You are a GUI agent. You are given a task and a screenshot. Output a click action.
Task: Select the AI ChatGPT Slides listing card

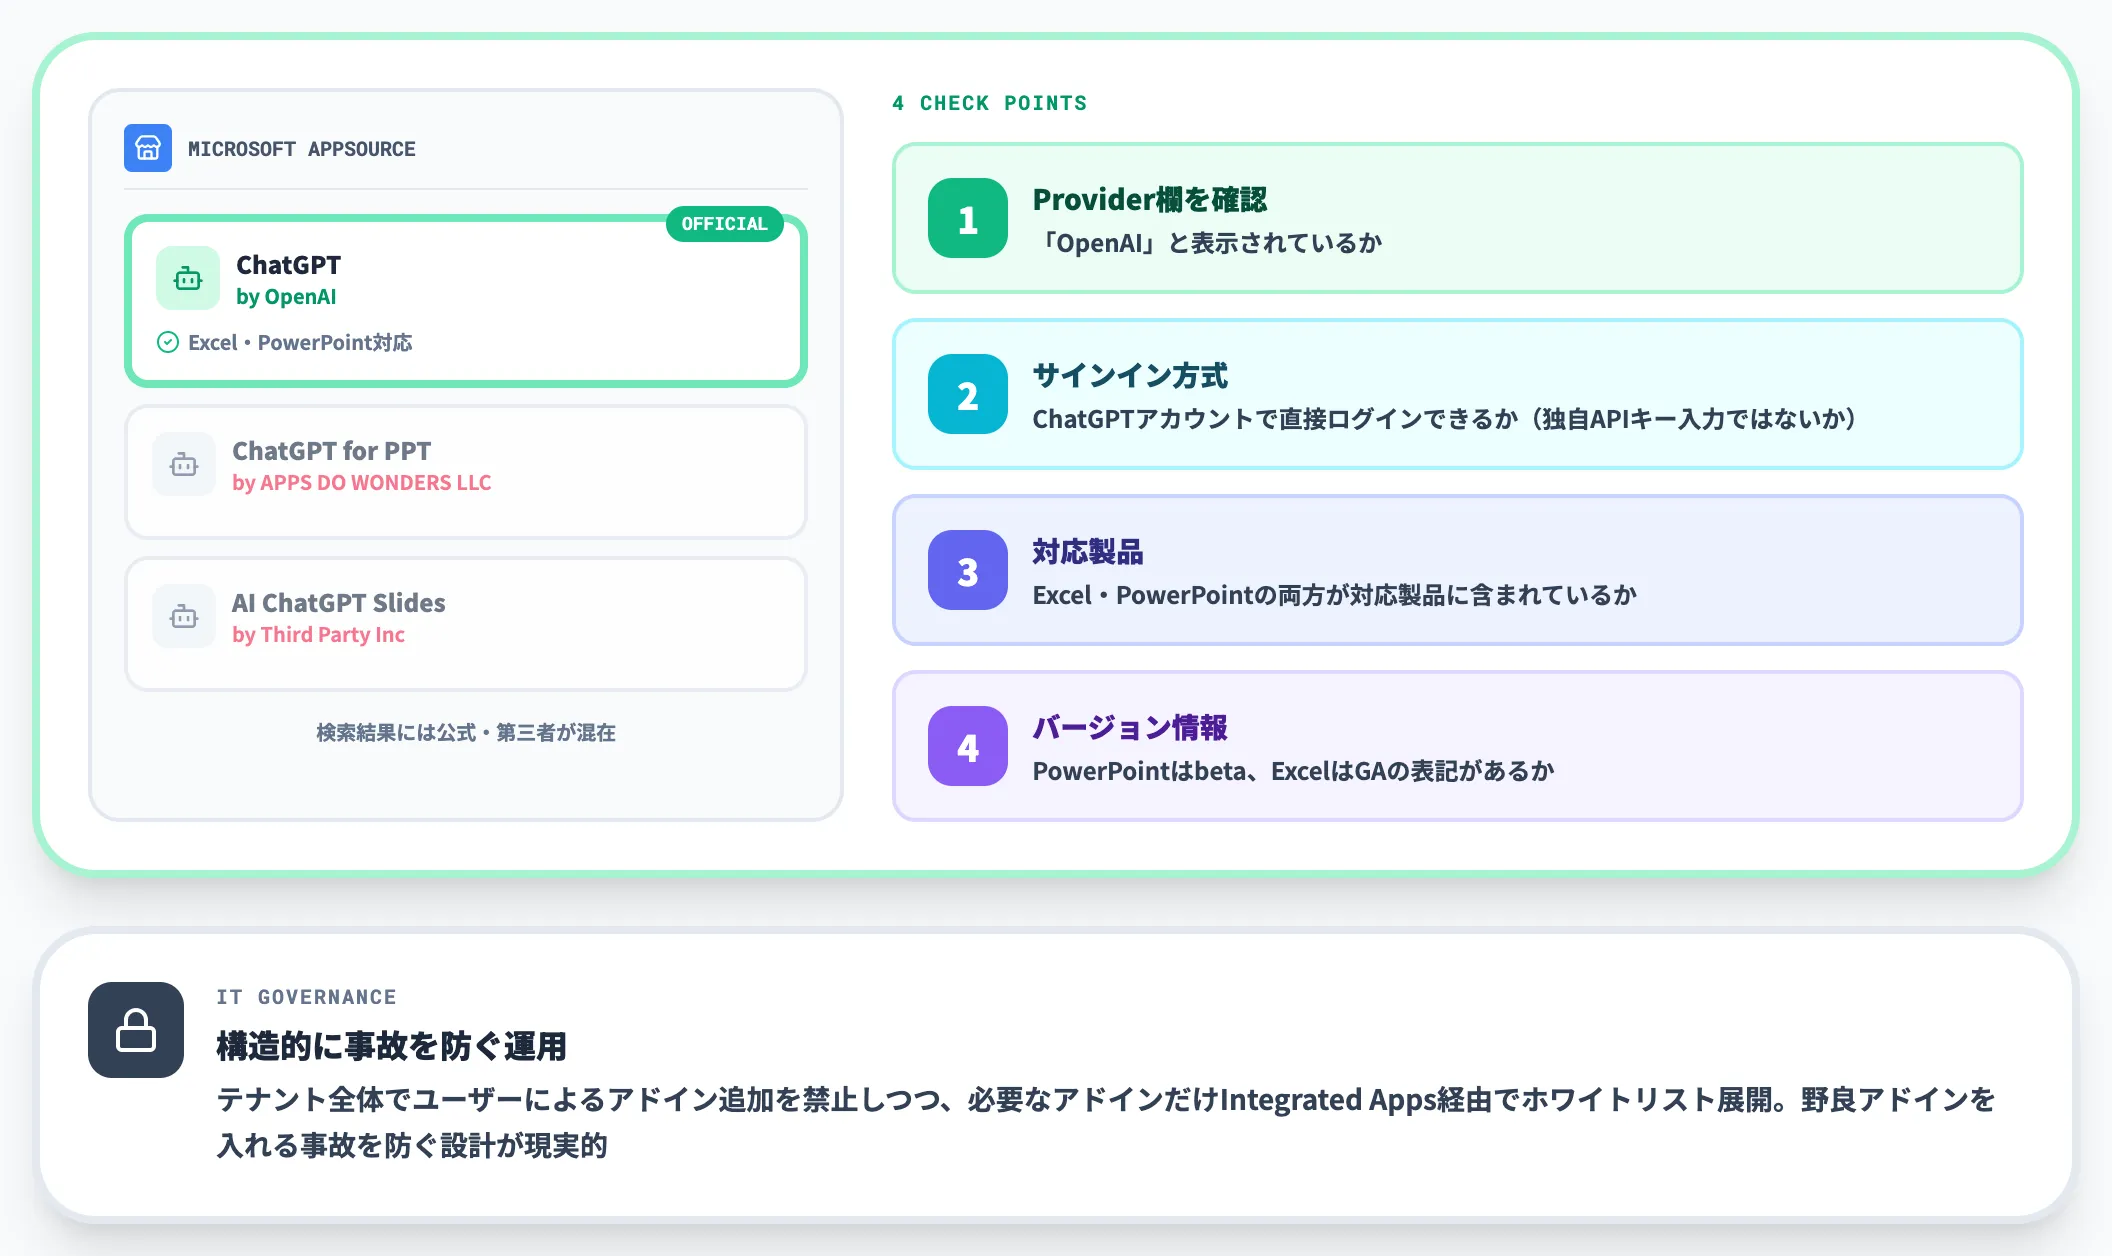point(466,624)
